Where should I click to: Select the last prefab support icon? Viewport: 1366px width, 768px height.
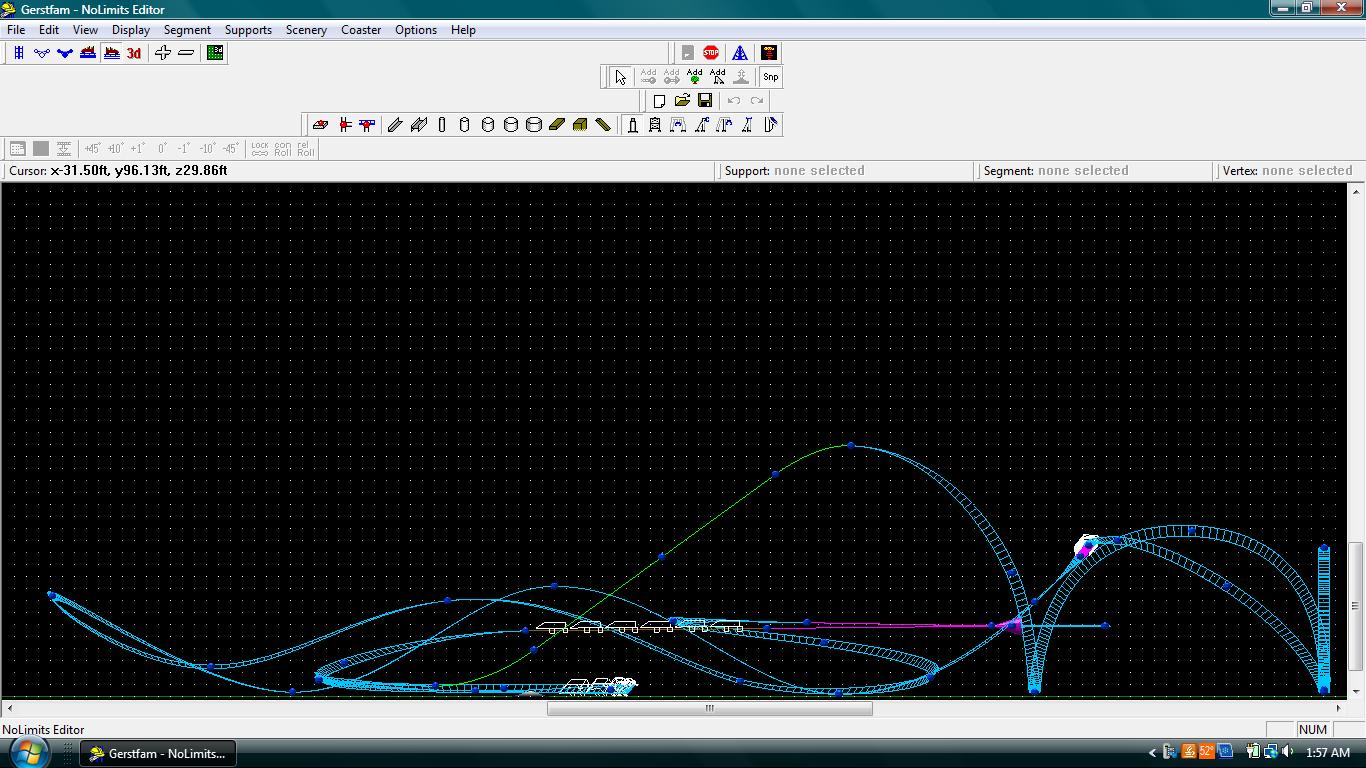tap(770, 125)
